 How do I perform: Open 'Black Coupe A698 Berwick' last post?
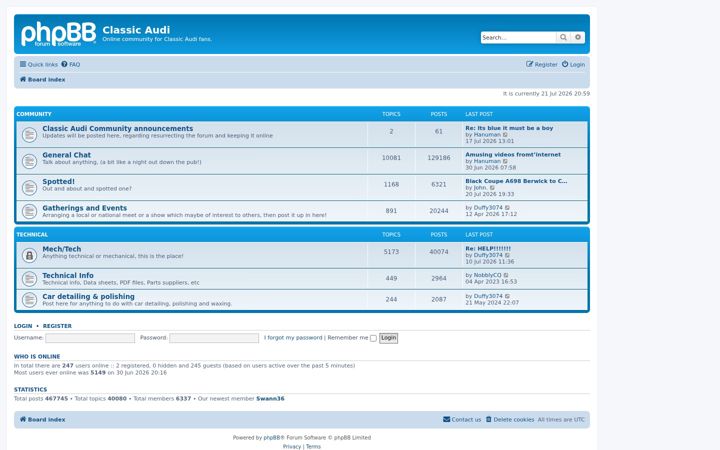(516, 181)
